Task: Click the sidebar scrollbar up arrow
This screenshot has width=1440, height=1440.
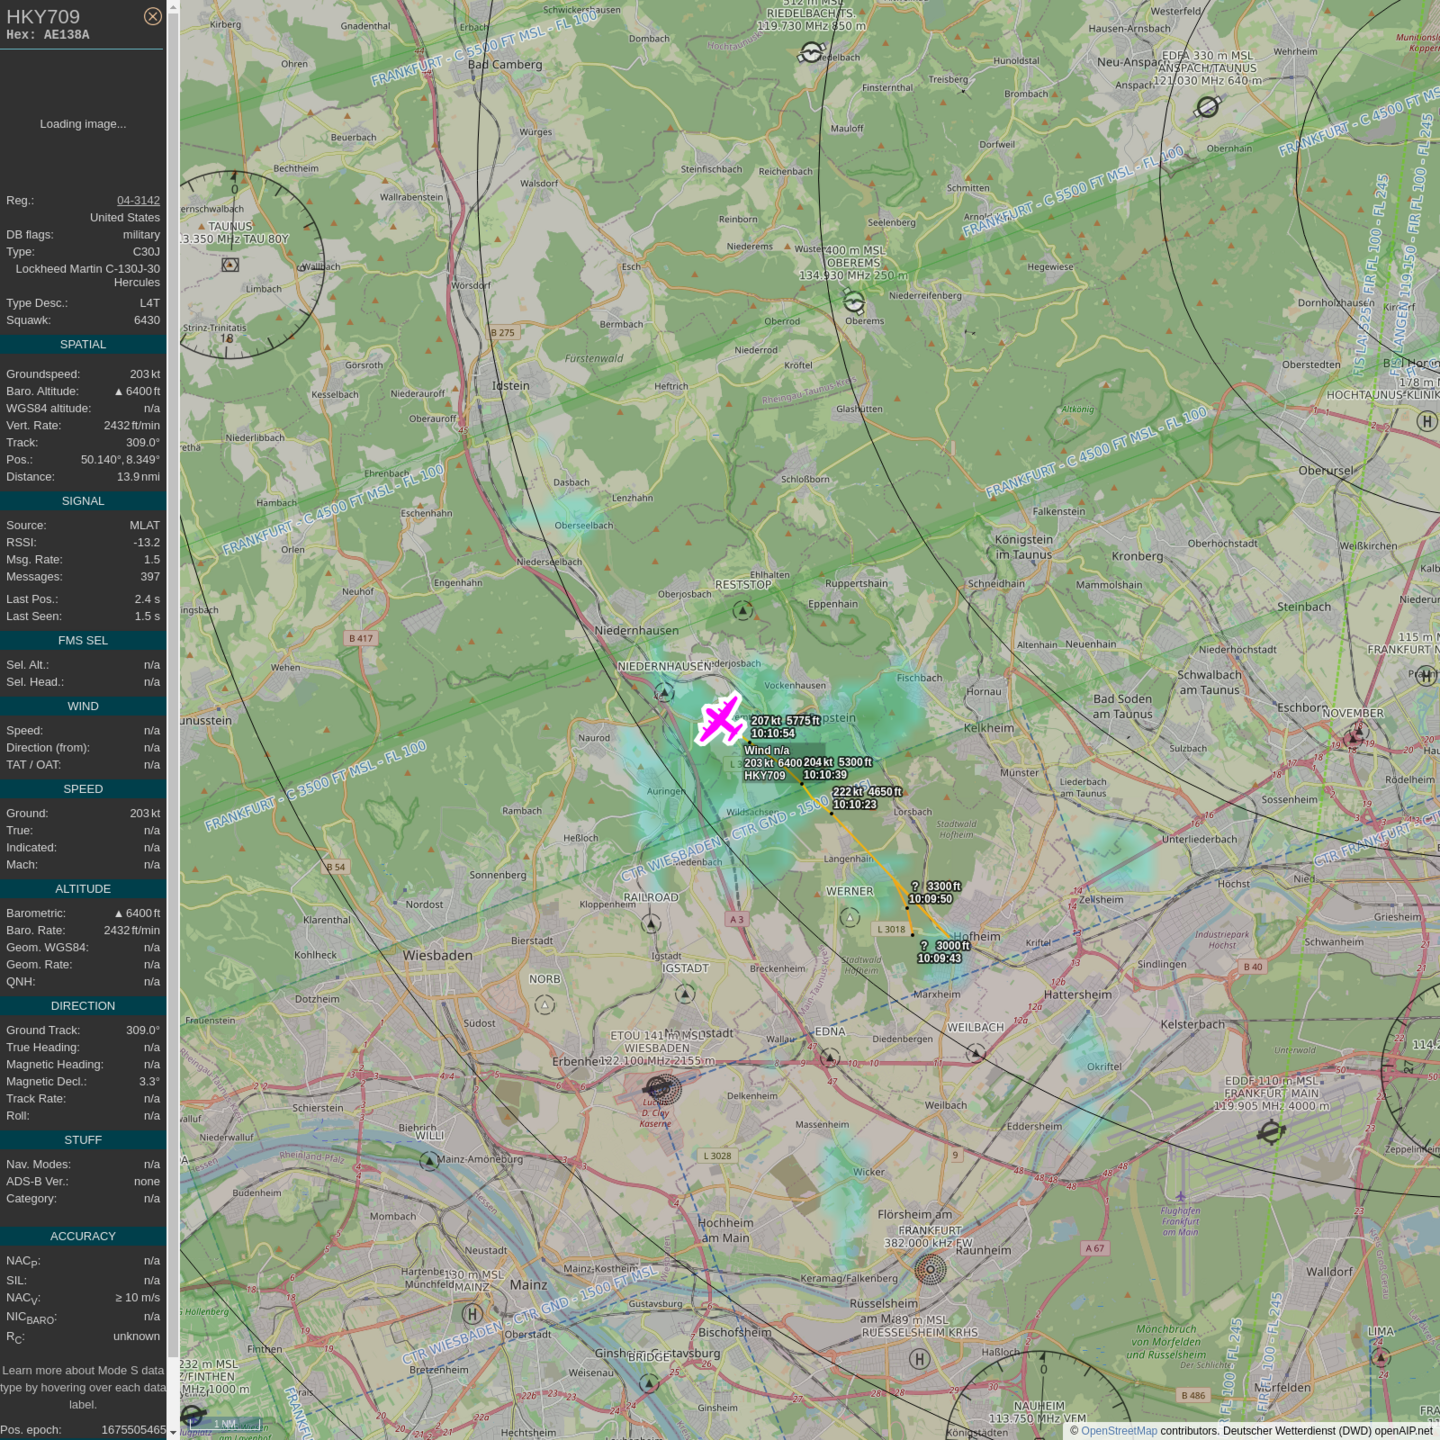Action: [173, 7]
